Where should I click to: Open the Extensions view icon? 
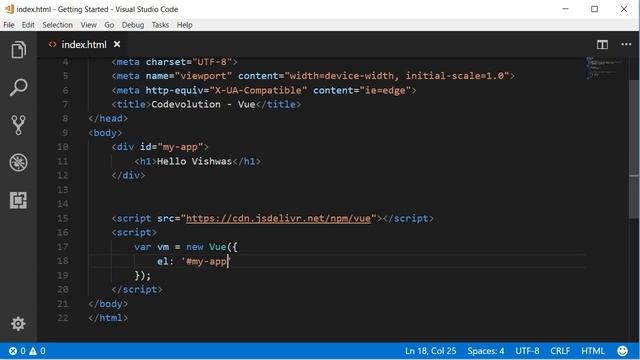[x=18, y=200]
